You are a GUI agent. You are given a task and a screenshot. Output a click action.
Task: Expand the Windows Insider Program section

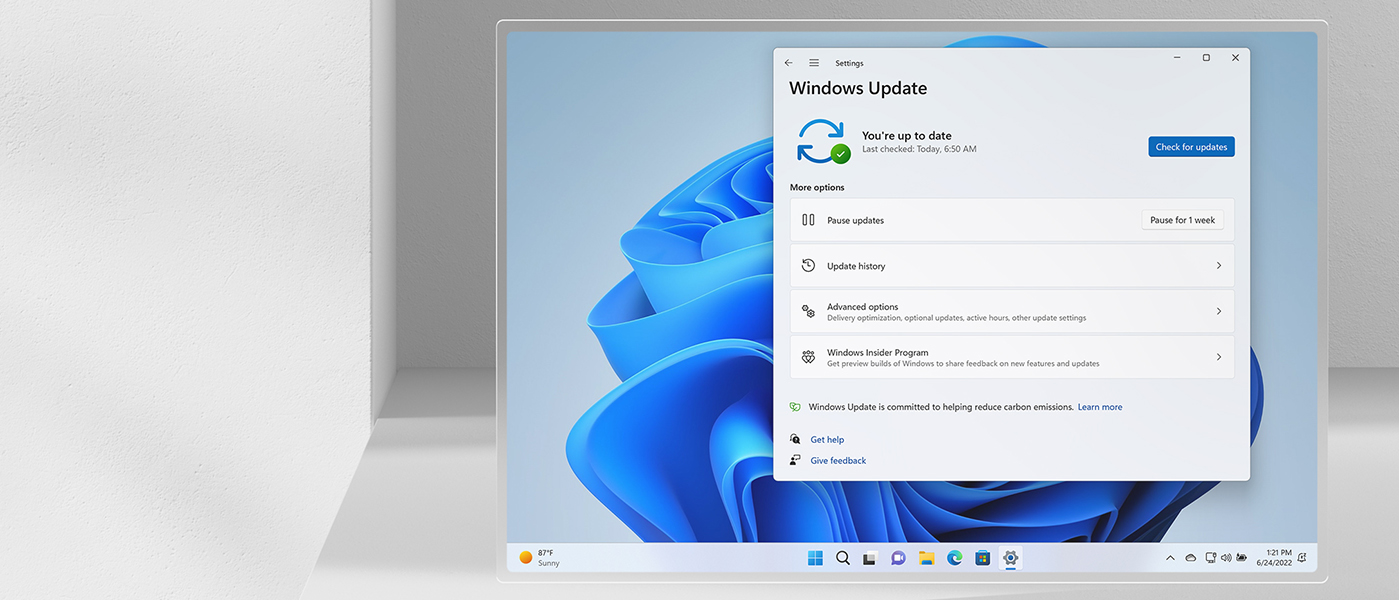[1218, 356]
